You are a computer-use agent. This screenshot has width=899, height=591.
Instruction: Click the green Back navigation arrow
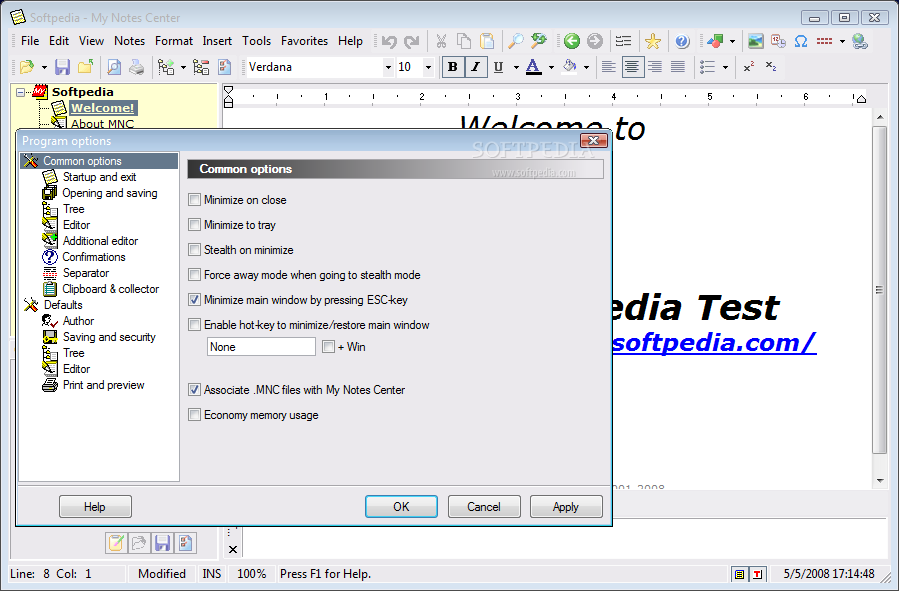tap(572, 41)
